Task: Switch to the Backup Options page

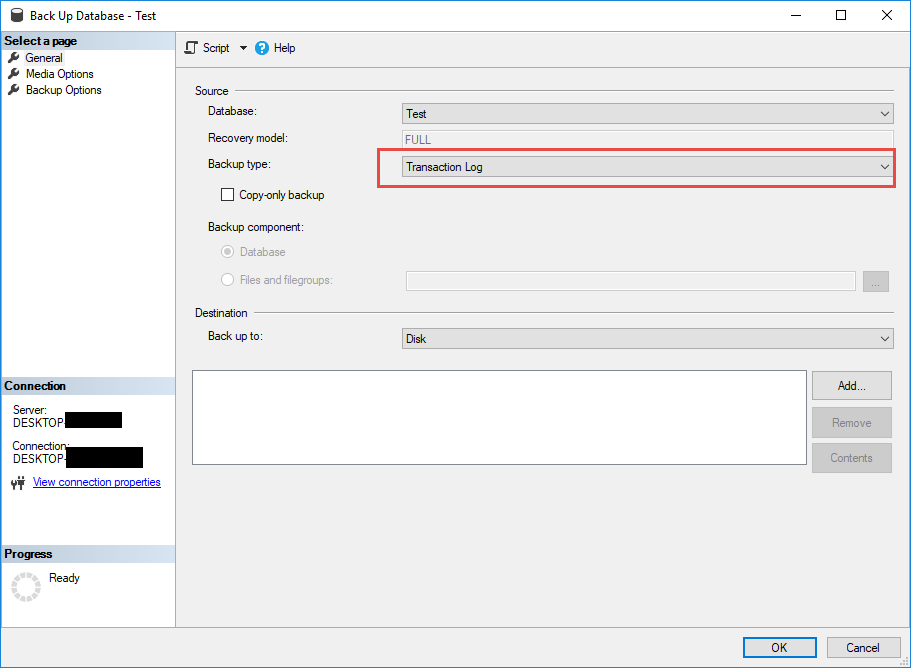Action: click(x=64, y=90)
